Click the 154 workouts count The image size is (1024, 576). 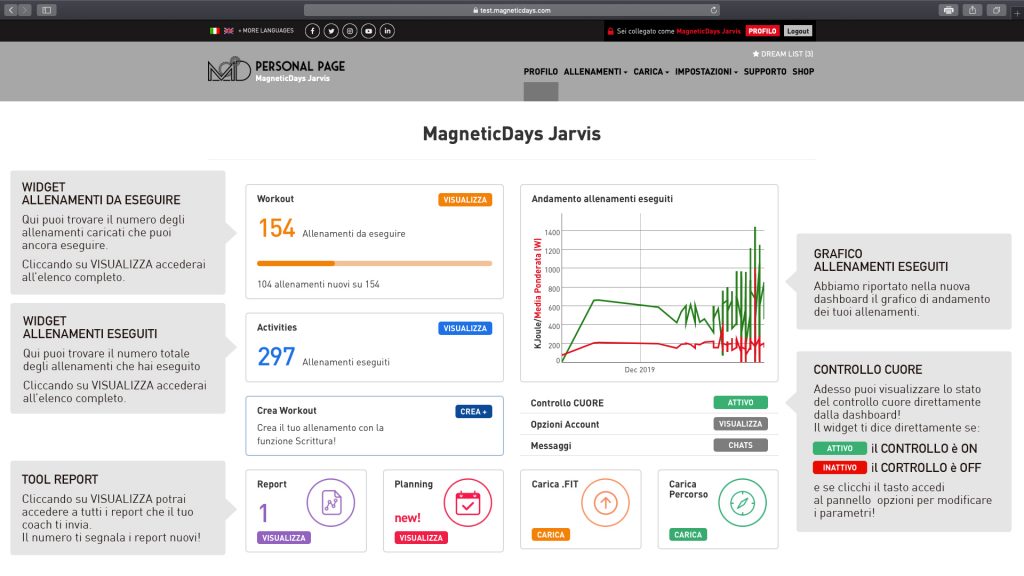point(276,229)
